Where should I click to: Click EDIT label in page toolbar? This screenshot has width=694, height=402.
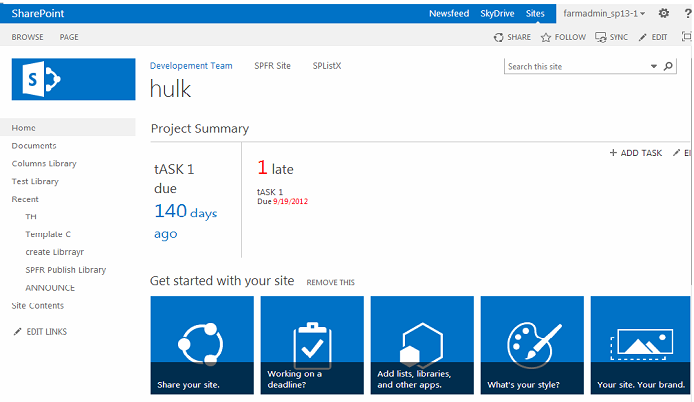click(659, 37)
